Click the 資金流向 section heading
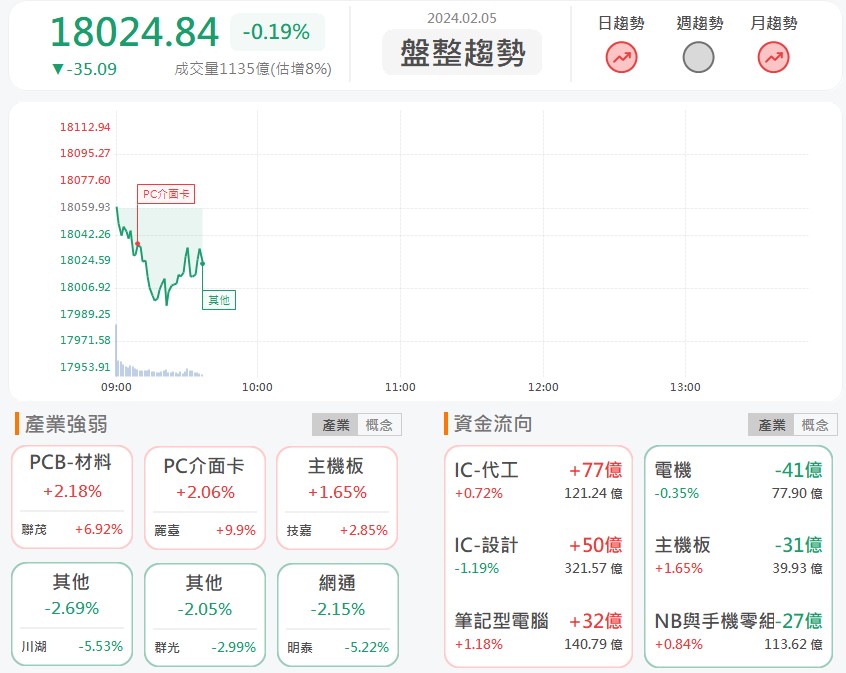Image resolution: width=846 pixels, height=673 pixels. tap(493, 424)
